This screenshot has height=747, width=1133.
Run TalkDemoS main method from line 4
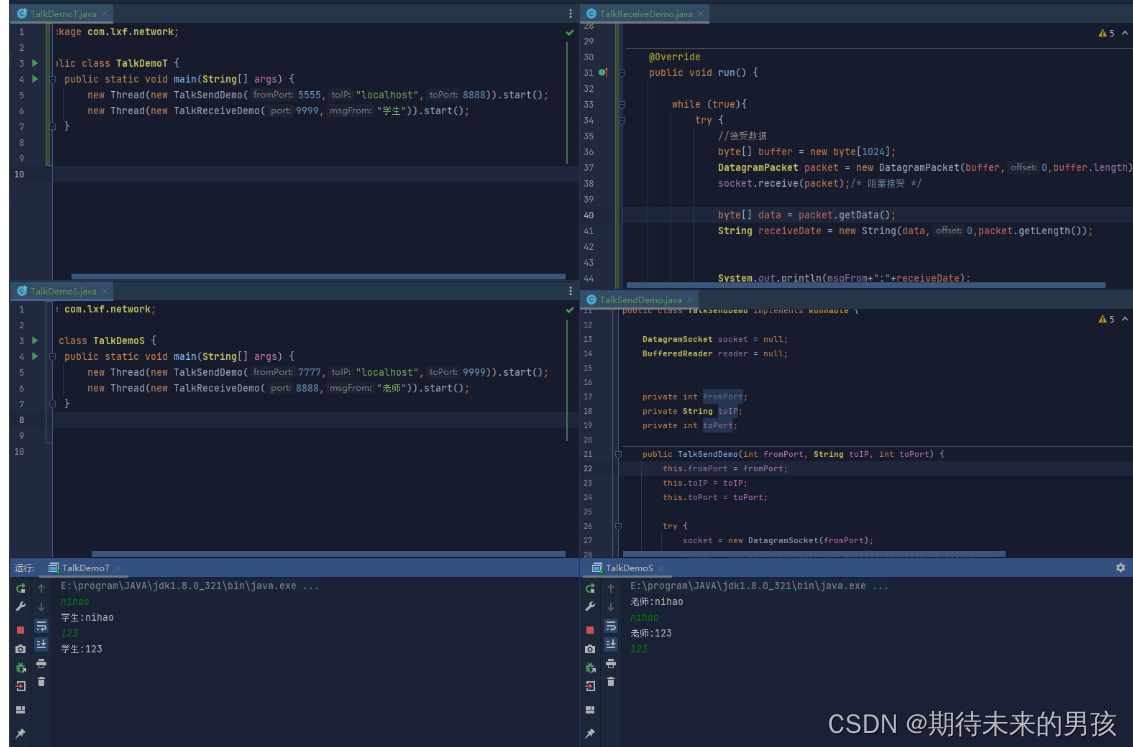point(35,357)
